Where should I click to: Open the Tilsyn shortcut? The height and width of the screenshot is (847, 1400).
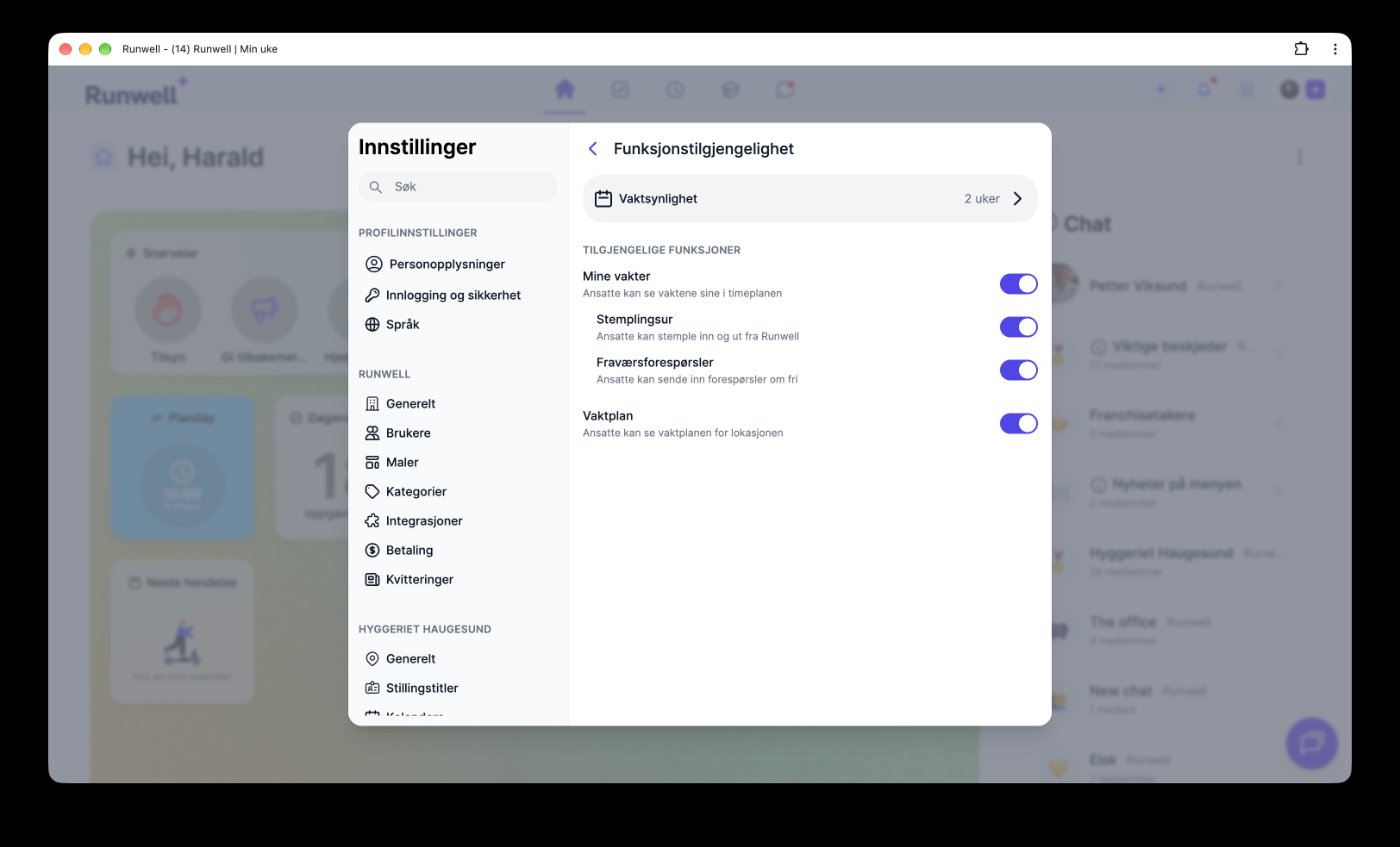click(x=168, y=320)
